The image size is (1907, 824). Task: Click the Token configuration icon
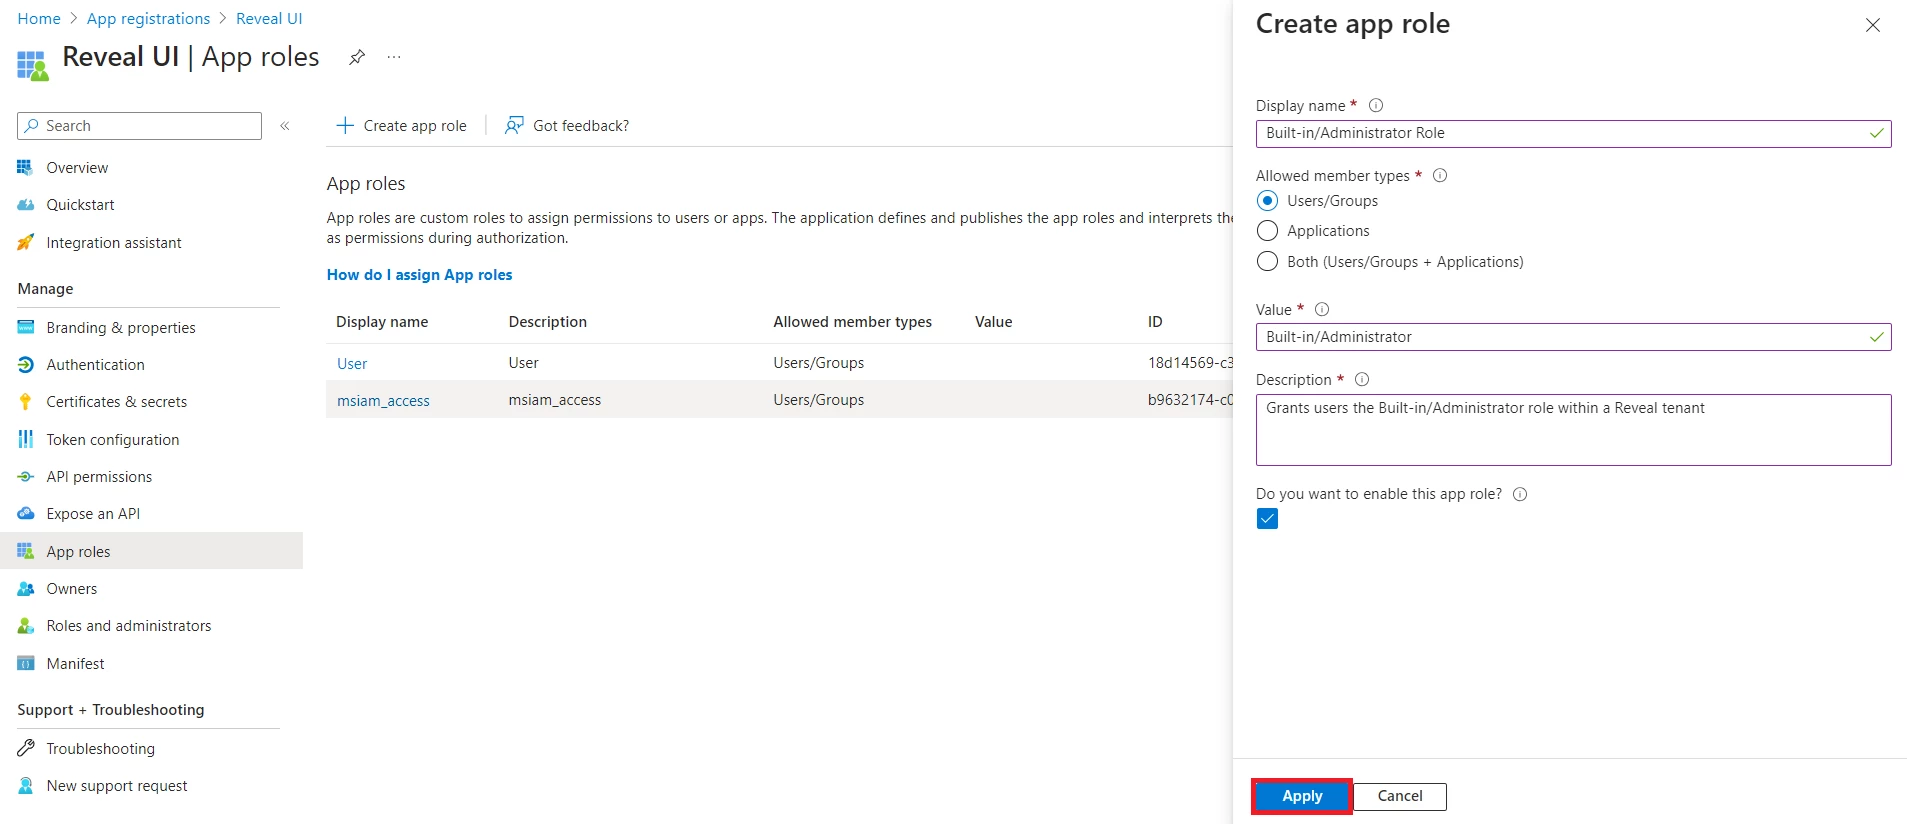pyautogui.click(x=26, y=439)
